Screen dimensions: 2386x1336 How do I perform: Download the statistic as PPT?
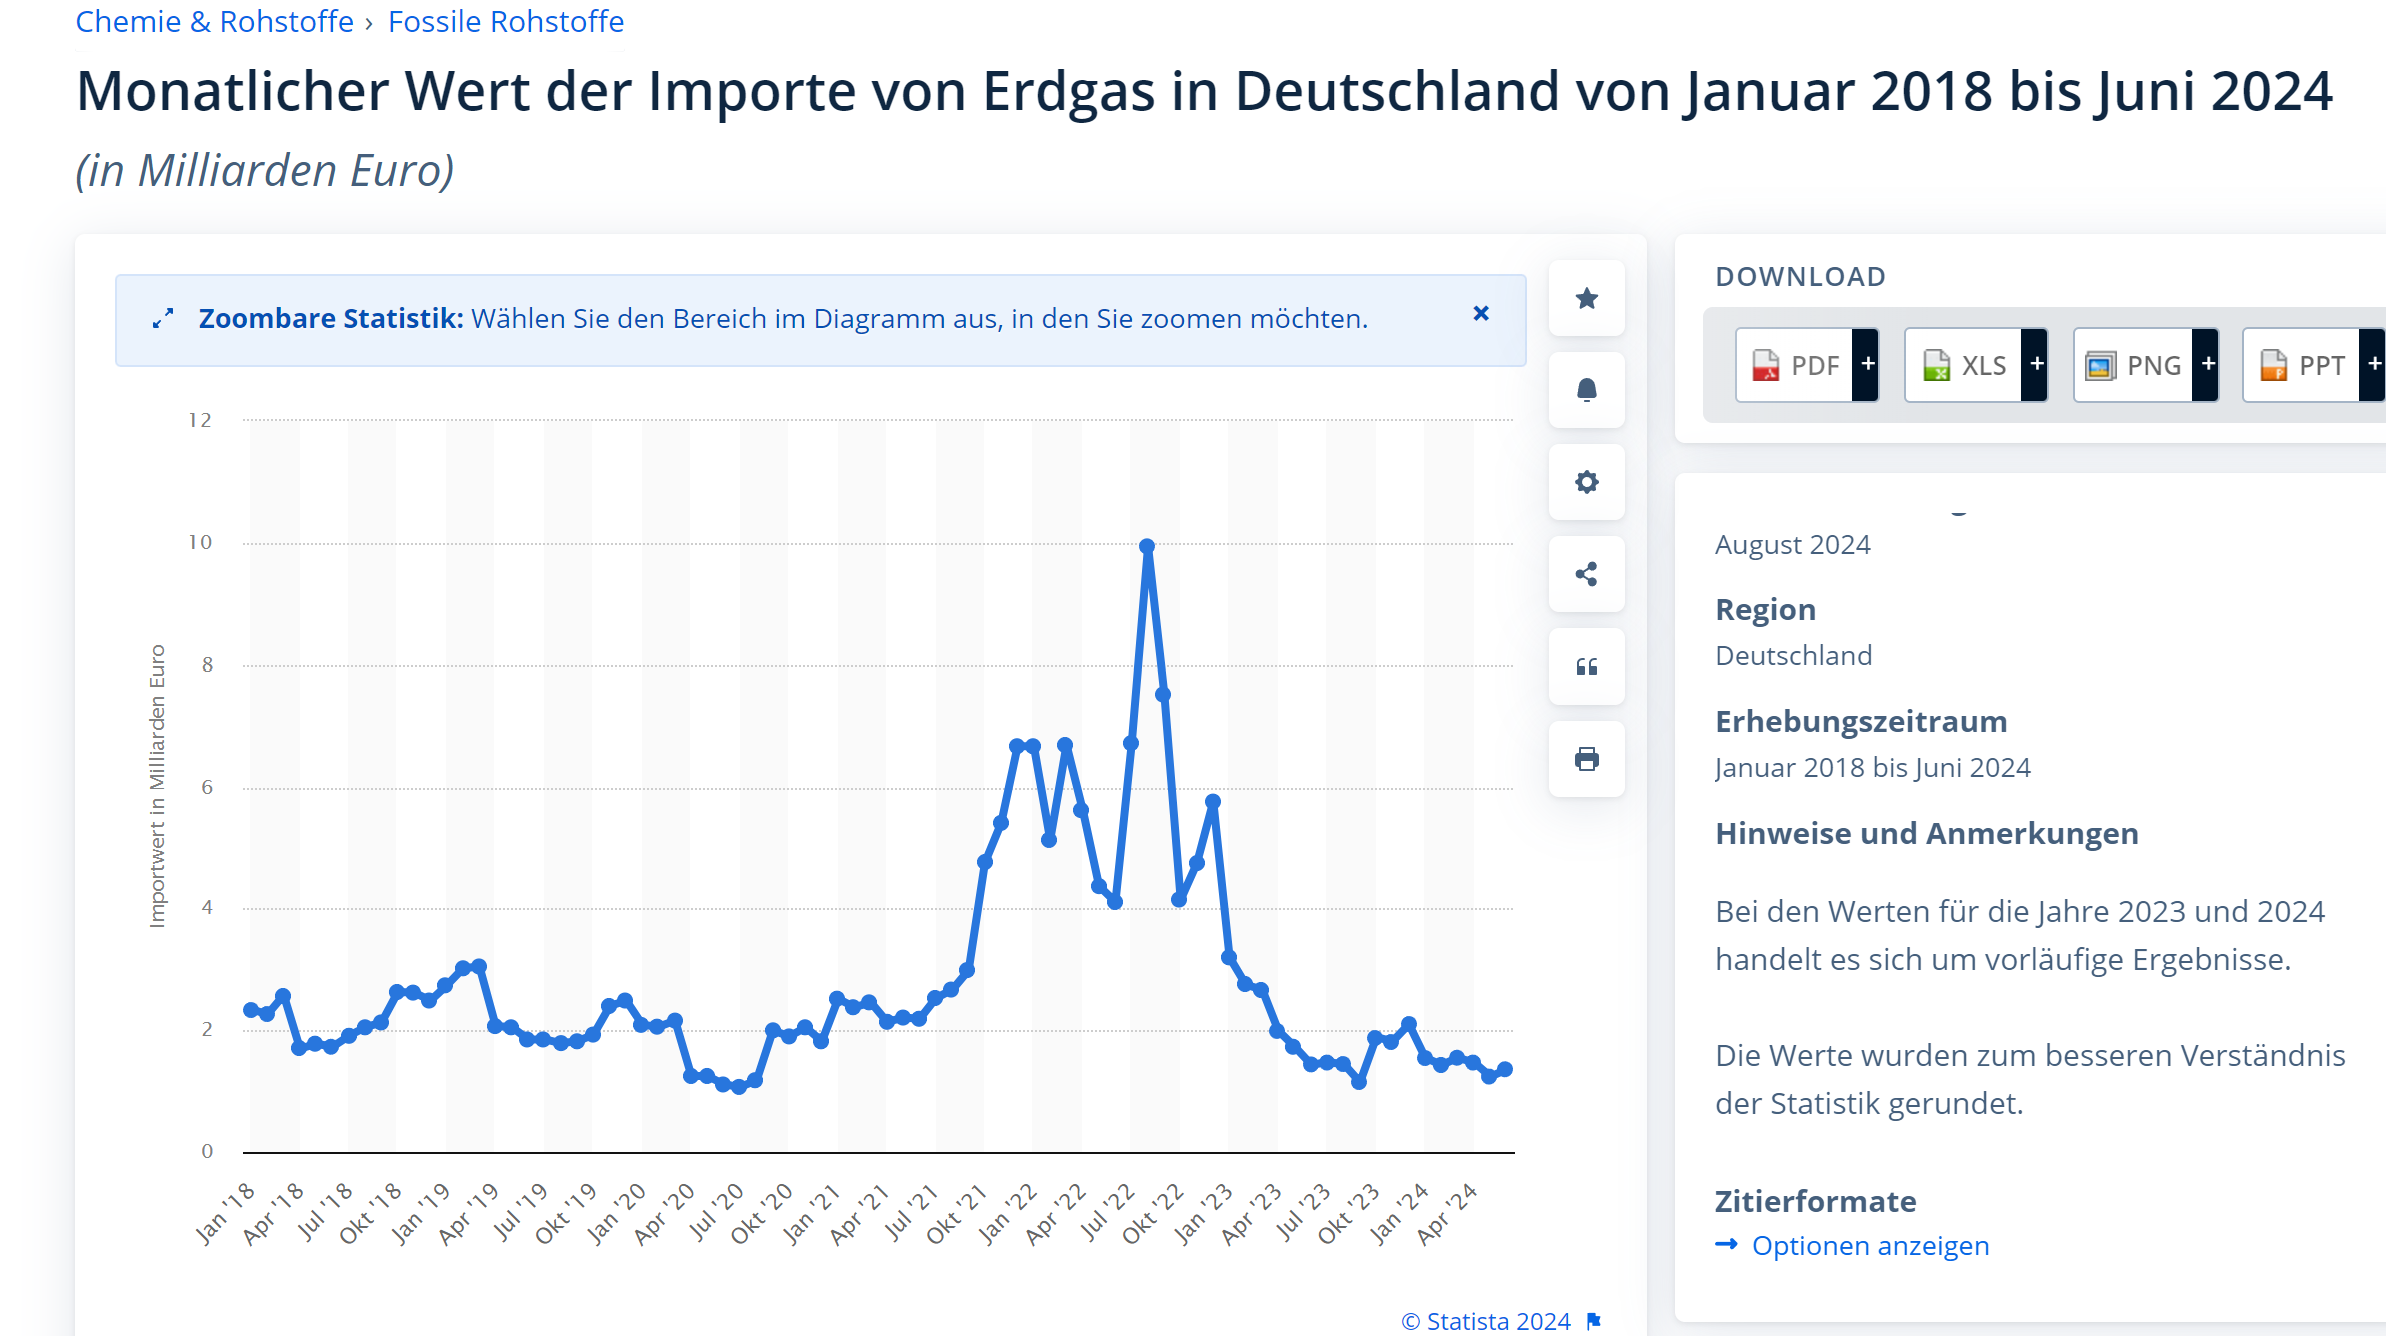(2303, 365)
